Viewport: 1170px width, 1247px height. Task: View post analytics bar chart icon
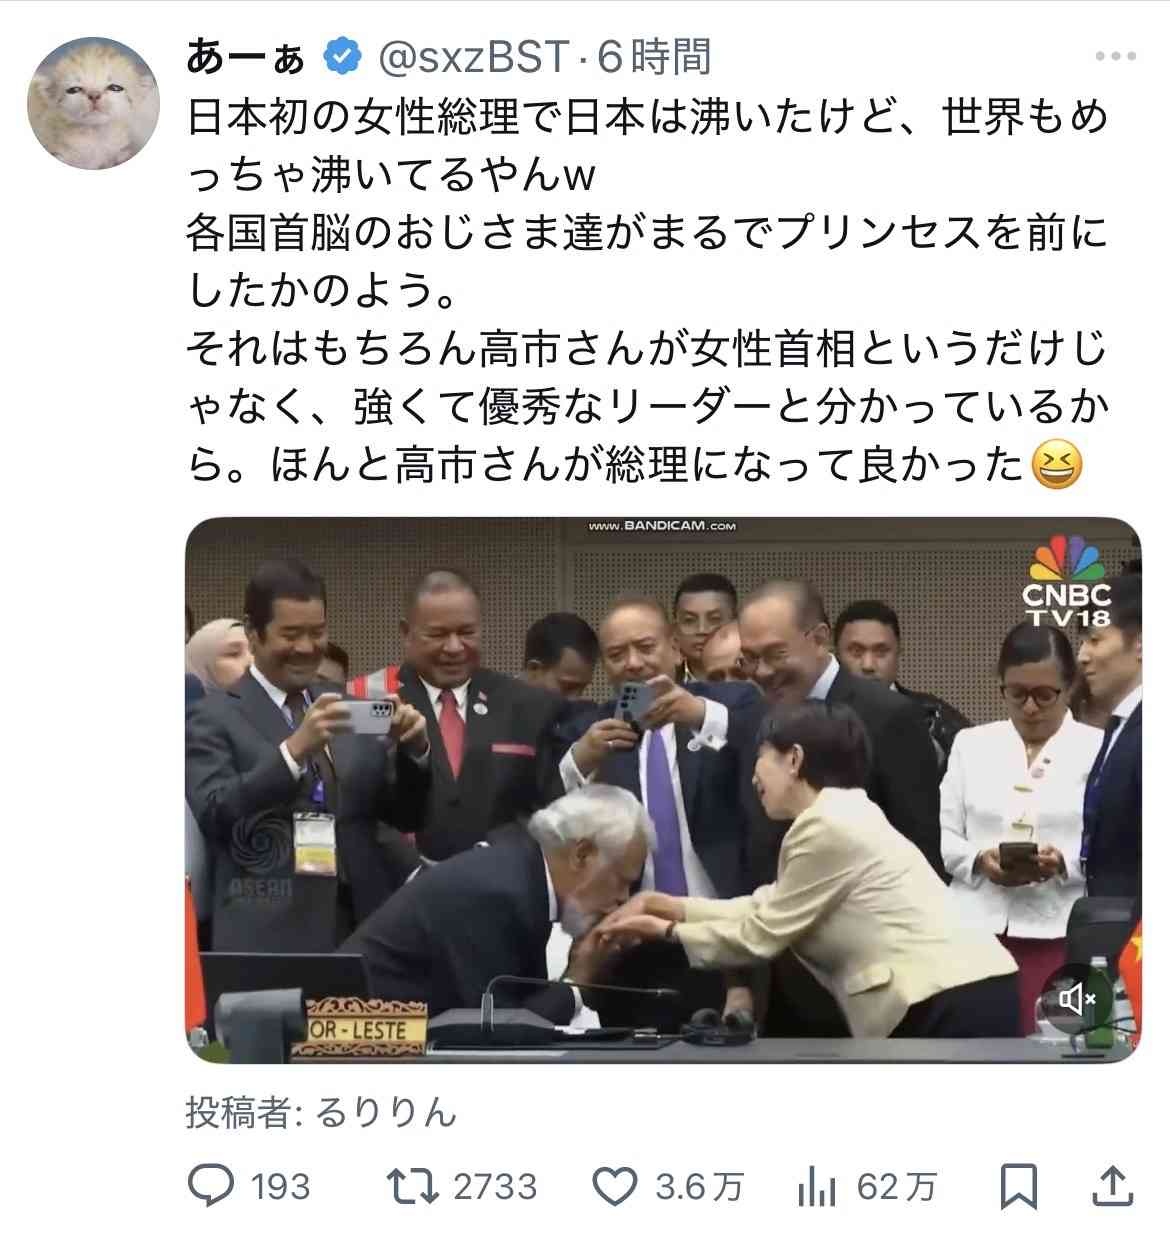pyautogui.click(x=817, y=1187)
